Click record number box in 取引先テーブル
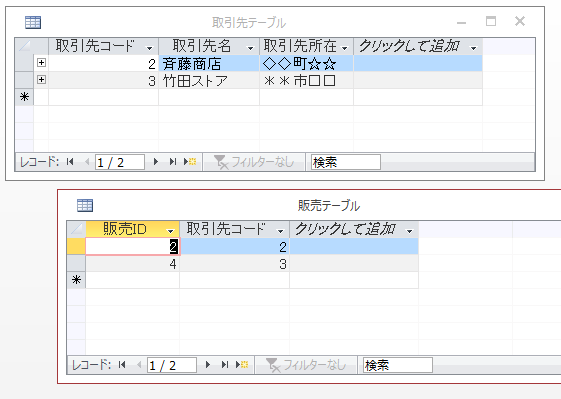Viewport: 561px width, 399px height. (x=119, y=162)
